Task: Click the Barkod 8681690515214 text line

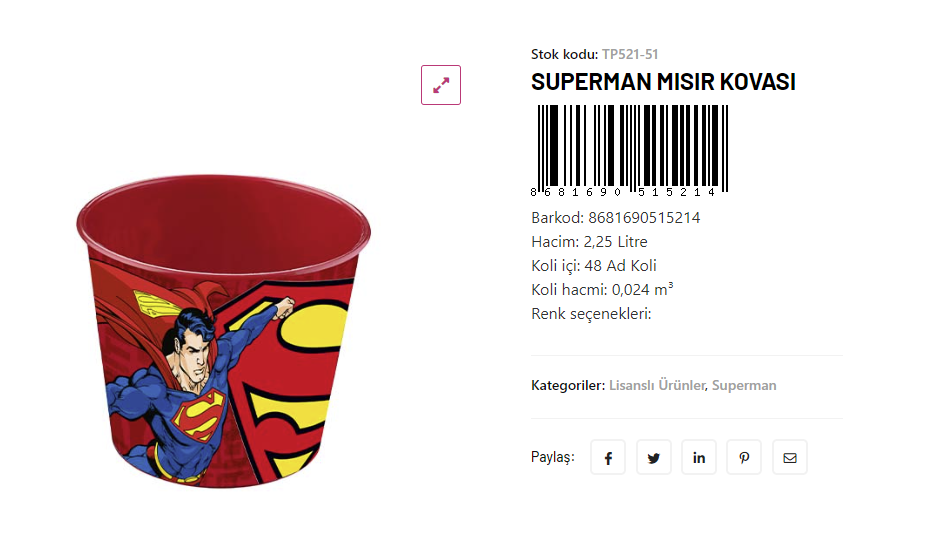Action: [x=615, y=217]
